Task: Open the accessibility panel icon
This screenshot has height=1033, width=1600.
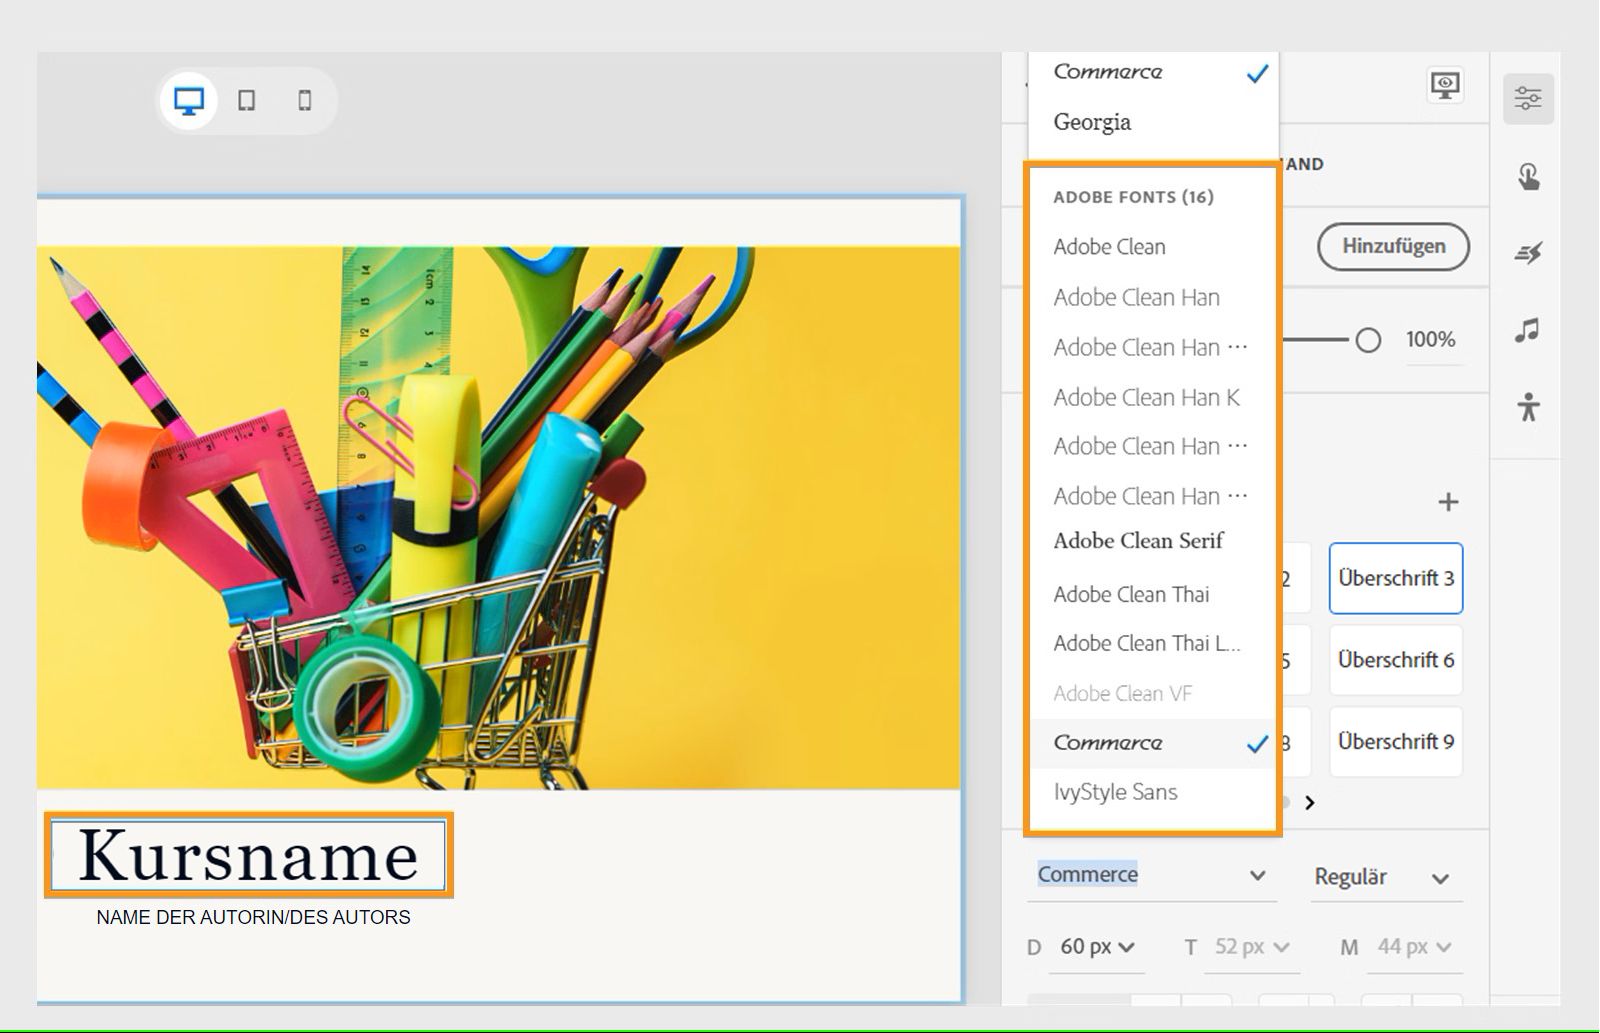Action: (1528, 407)
